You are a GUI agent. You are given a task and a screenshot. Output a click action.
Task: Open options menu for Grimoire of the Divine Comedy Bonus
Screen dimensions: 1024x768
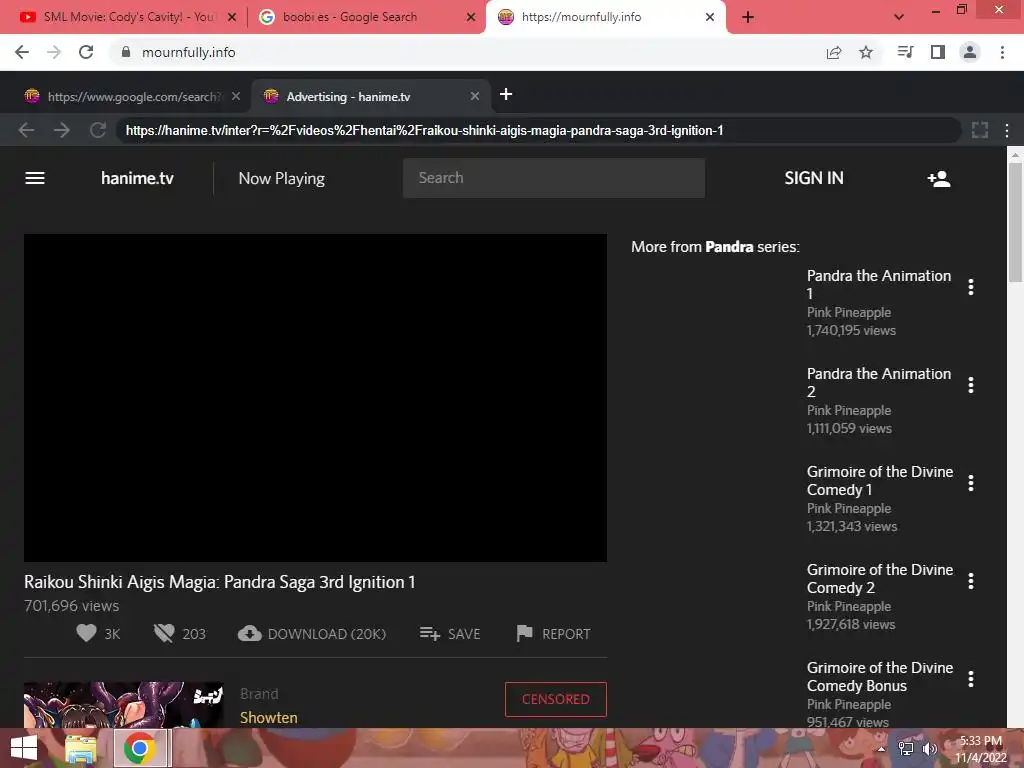point(970,679)
